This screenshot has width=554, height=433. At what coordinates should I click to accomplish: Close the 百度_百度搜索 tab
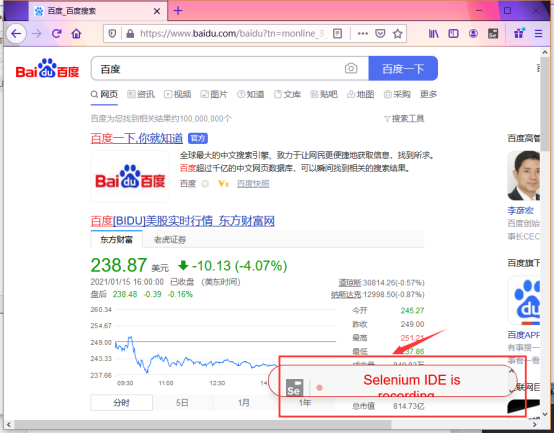pos(157,11)
